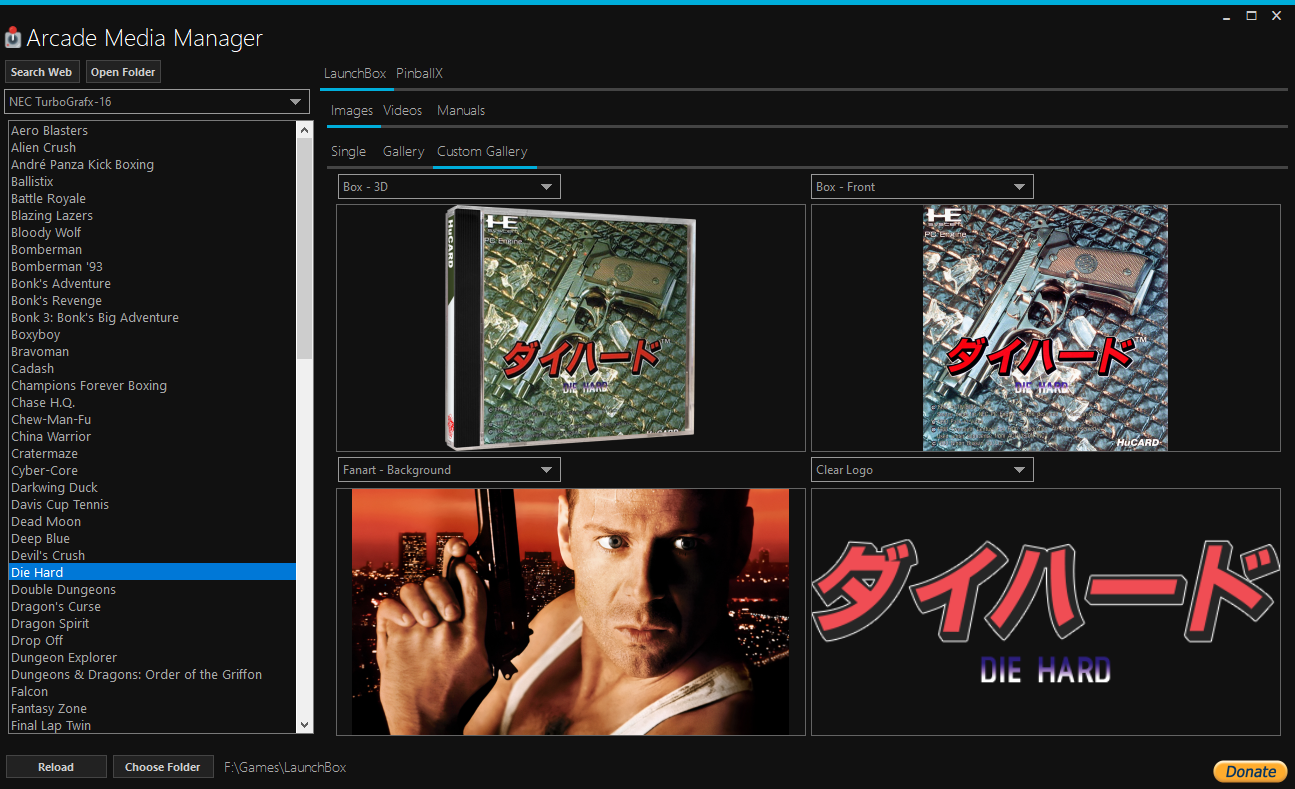1295x789 pixels.
Task: Select Battle Royale in the game list
Action: pyautogui.click(x=152, y=199)
